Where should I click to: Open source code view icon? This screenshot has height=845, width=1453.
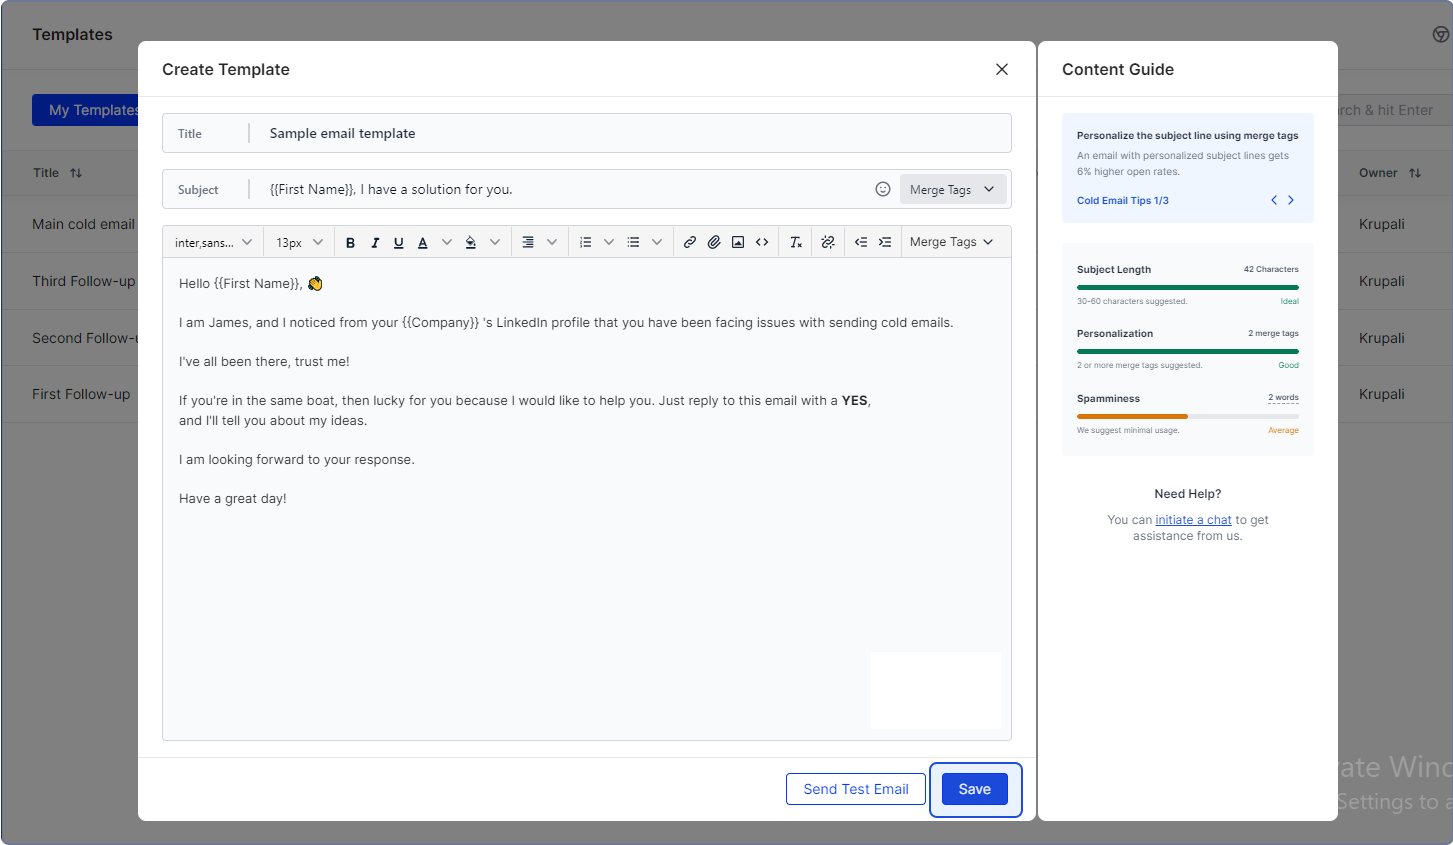click(x=762, y=242)
